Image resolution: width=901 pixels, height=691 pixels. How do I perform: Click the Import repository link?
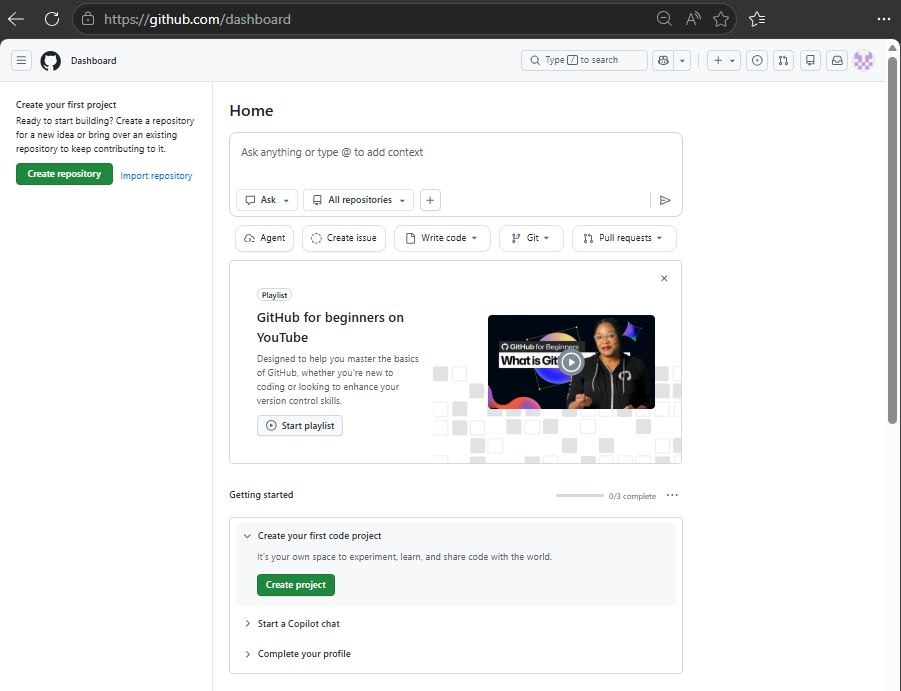pos(156,175)
